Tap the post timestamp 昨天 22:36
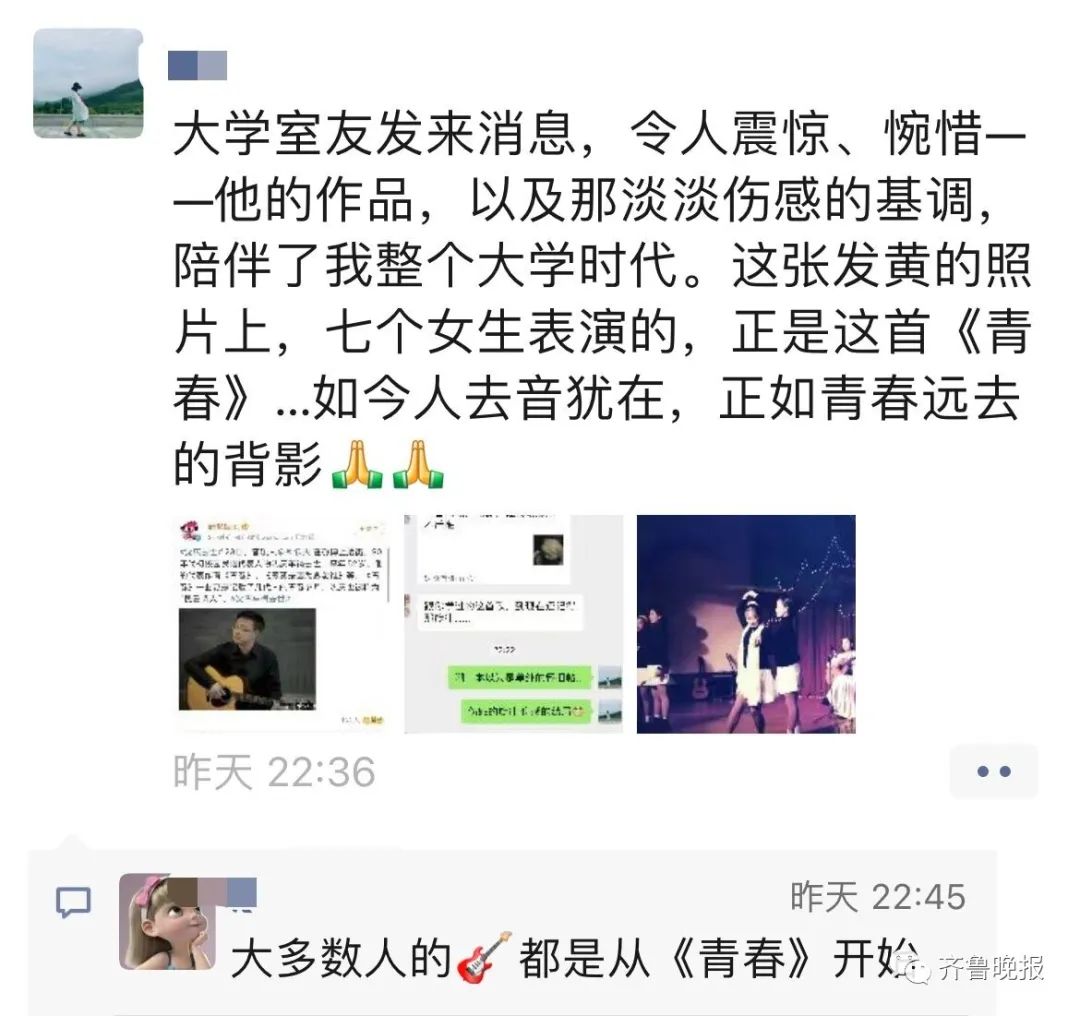This screenshot has width=1080, height=1016. (274, 771)
